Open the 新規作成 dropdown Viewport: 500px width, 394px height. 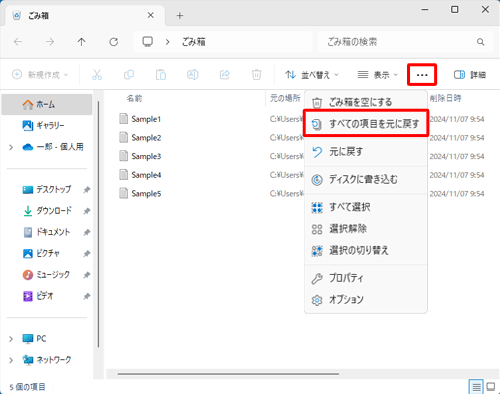[40, 75]
